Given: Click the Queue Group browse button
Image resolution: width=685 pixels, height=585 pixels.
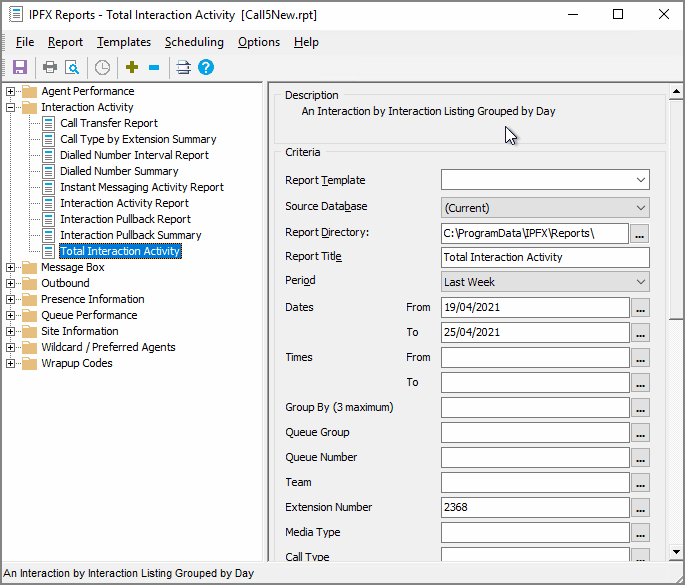Looking at the screenshot, I should click(x=640, y=433).
